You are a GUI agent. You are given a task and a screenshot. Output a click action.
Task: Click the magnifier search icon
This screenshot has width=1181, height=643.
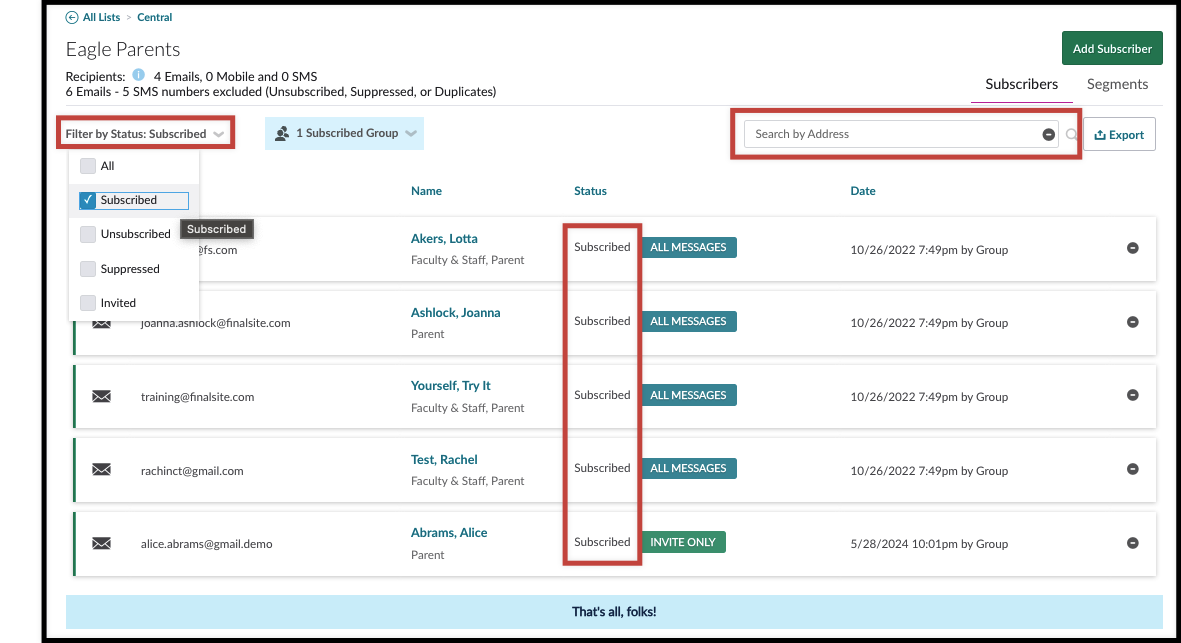click(1071, 135)
